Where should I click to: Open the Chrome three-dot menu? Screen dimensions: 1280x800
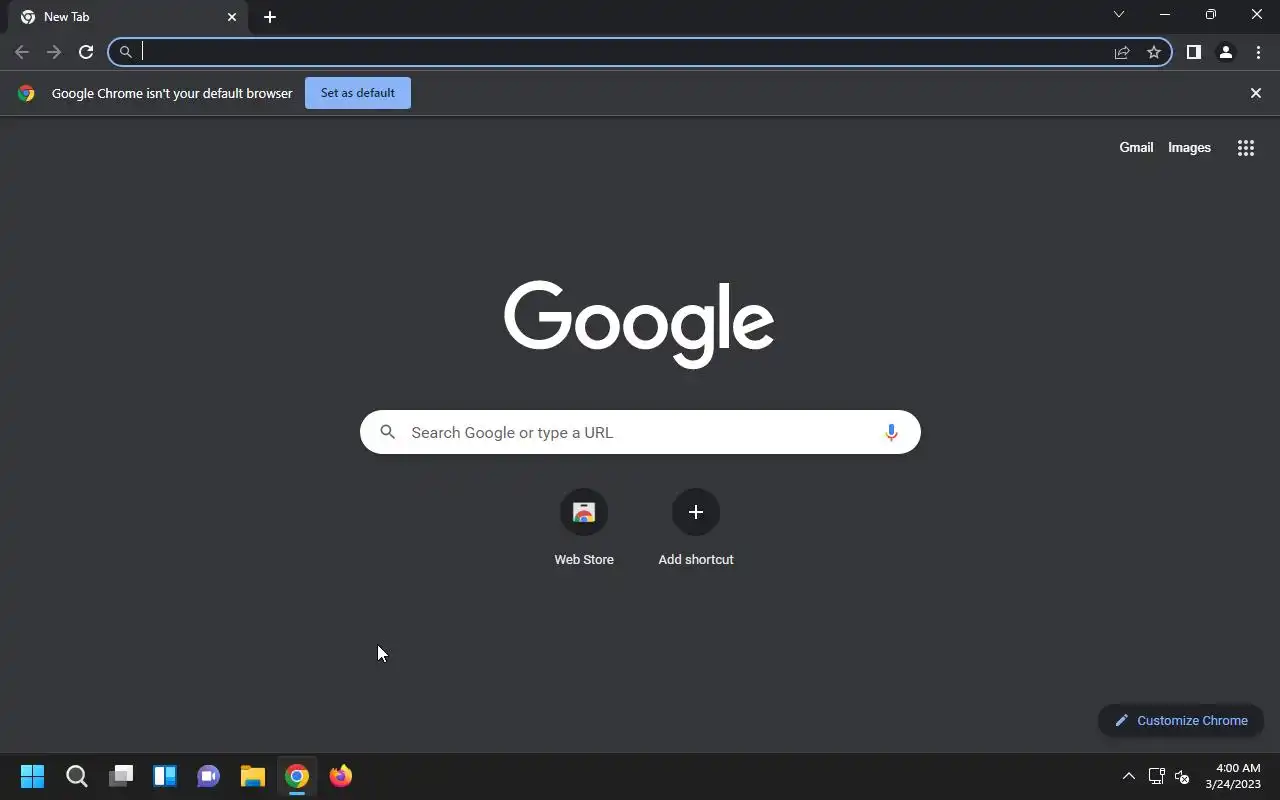click(1258, 52)
